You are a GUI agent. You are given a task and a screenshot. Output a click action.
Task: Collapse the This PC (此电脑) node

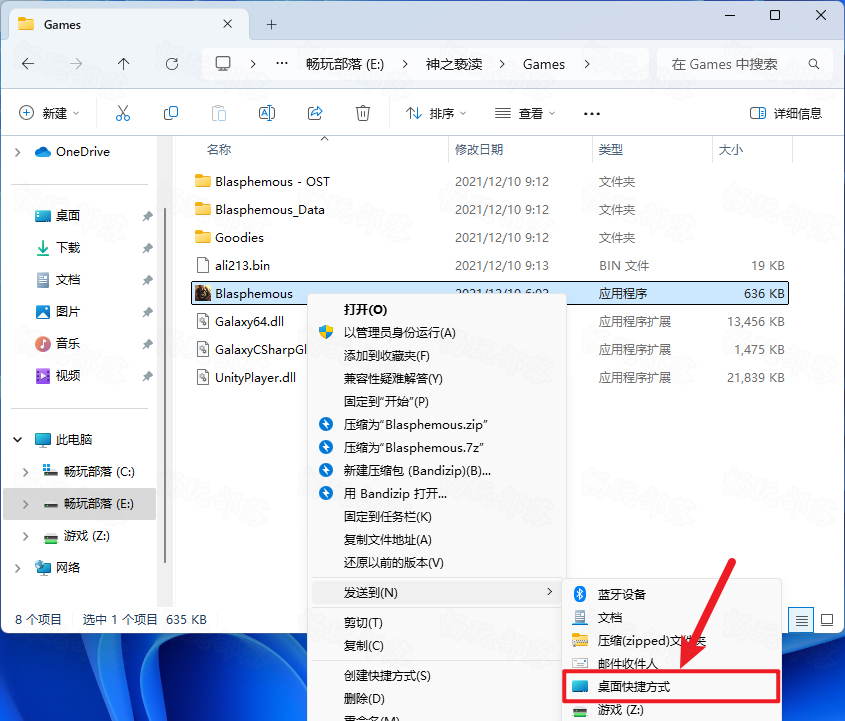[18, 440]
